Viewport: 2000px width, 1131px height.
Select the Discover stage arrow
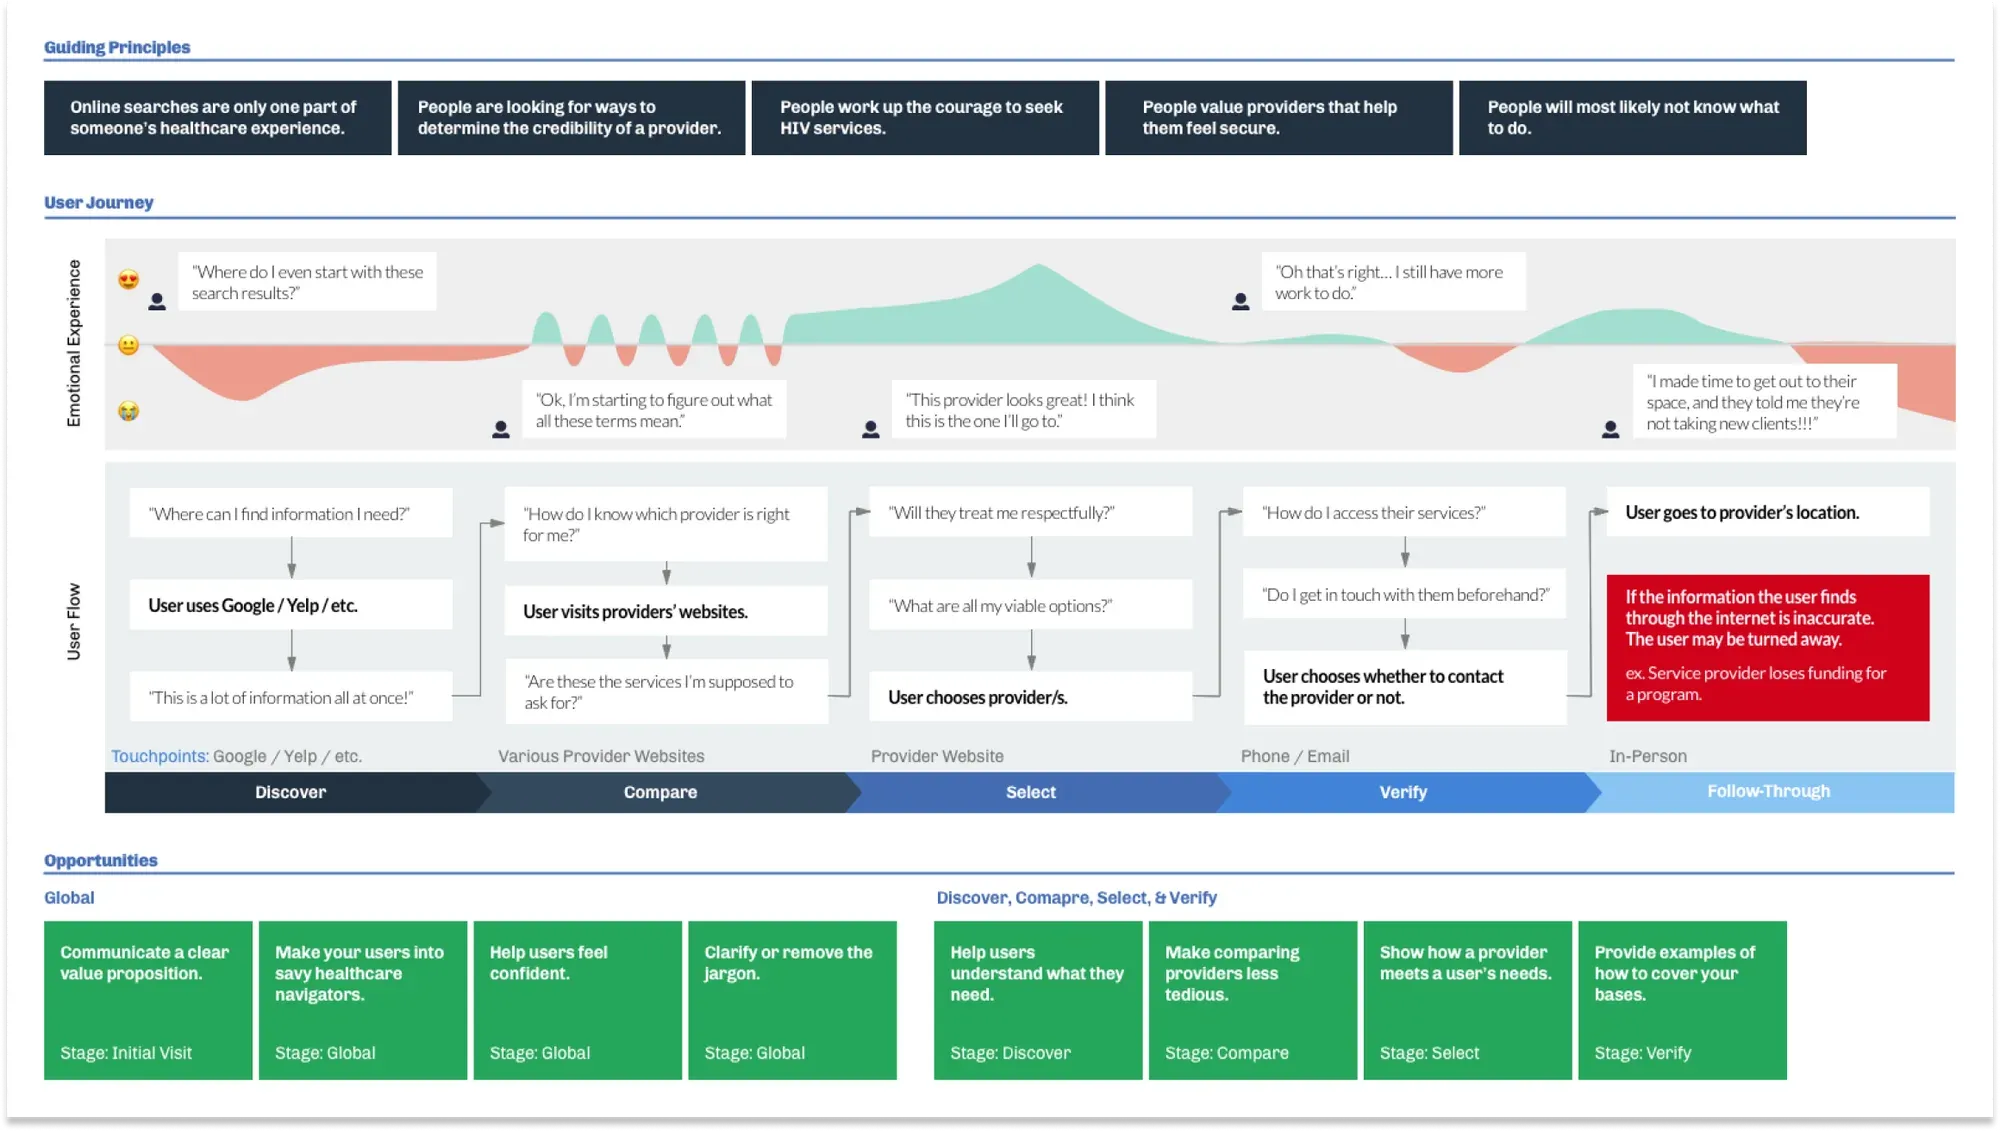coord(291,792)
